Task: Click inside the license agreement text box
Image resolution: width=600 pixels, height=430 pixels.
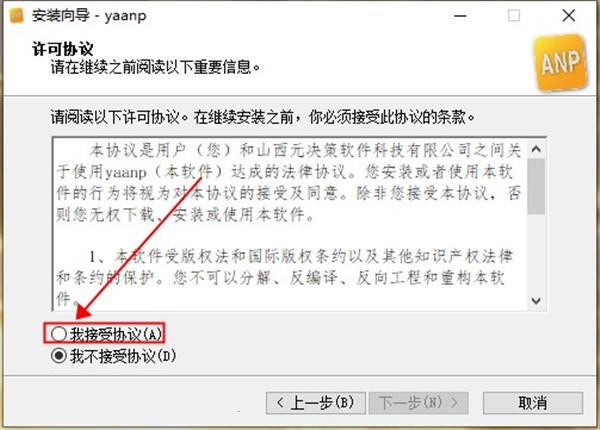Action: pos(290,224)
